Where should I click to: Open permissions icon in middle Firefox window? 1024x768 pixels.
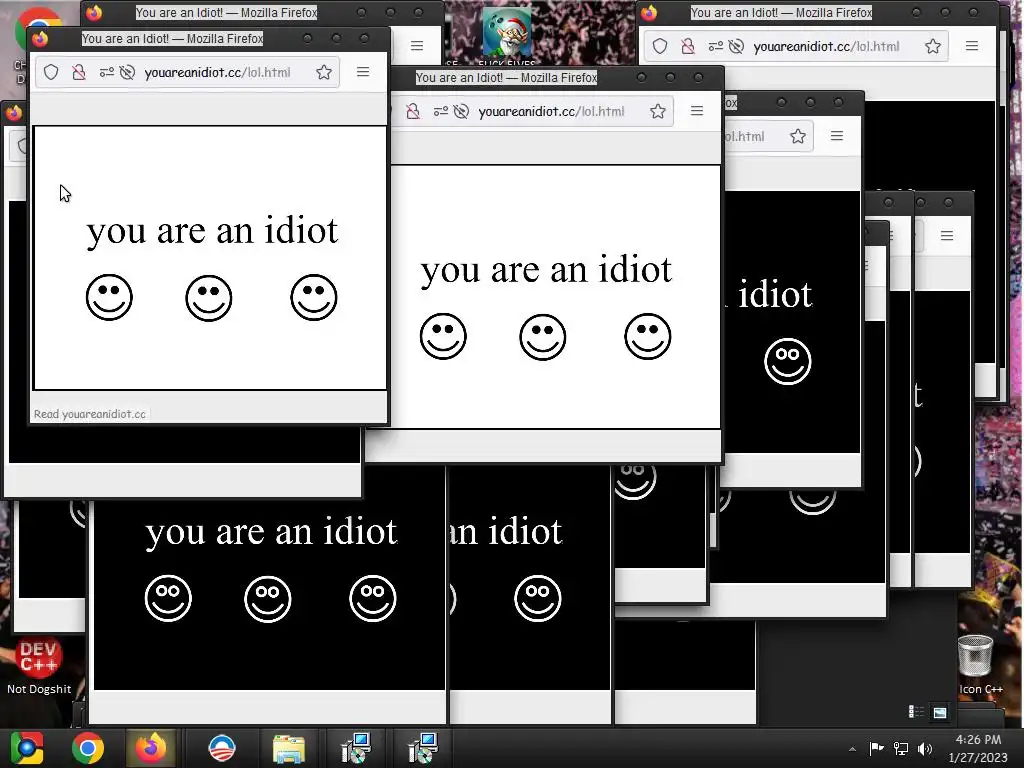click(x=441, y=112)
